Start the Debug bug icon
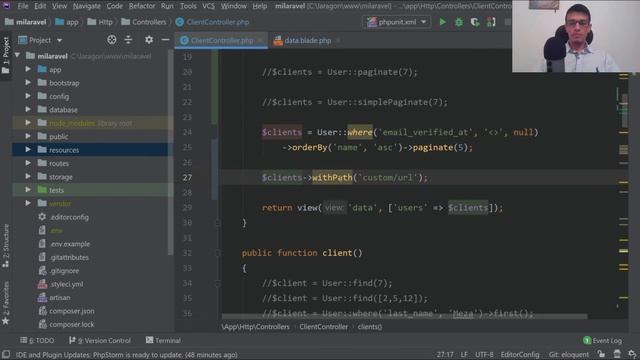 [x=459, y=22]
